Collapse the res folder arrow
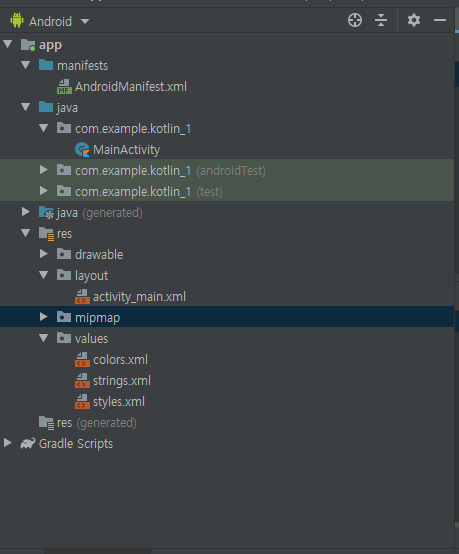 (x=26, y=233)
